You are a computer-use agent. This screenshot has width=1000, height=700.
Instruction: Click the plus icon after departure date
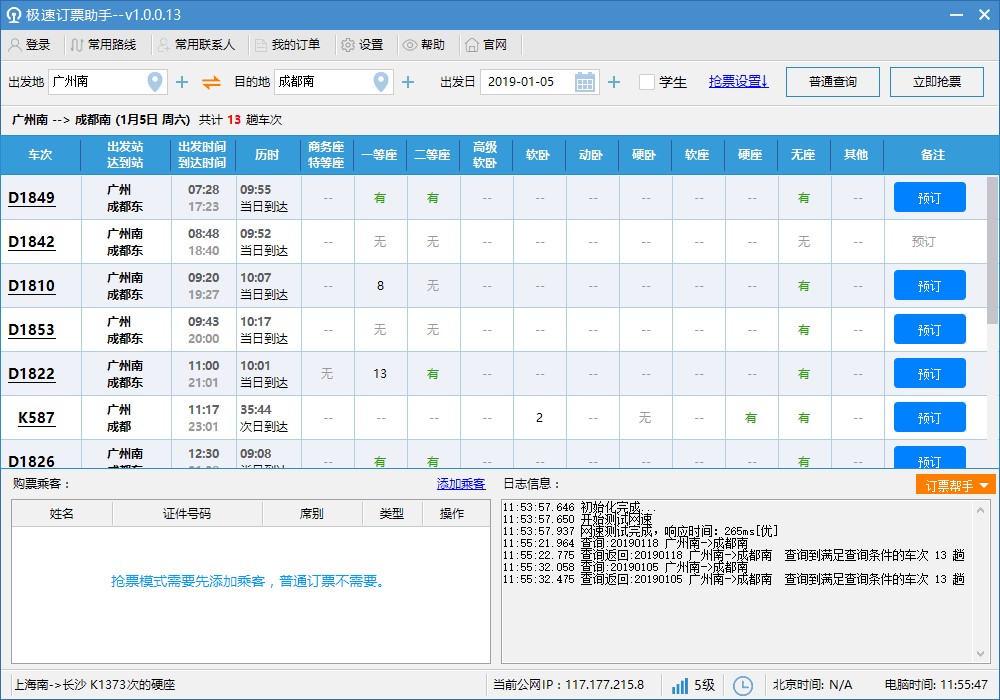[614, 82]
